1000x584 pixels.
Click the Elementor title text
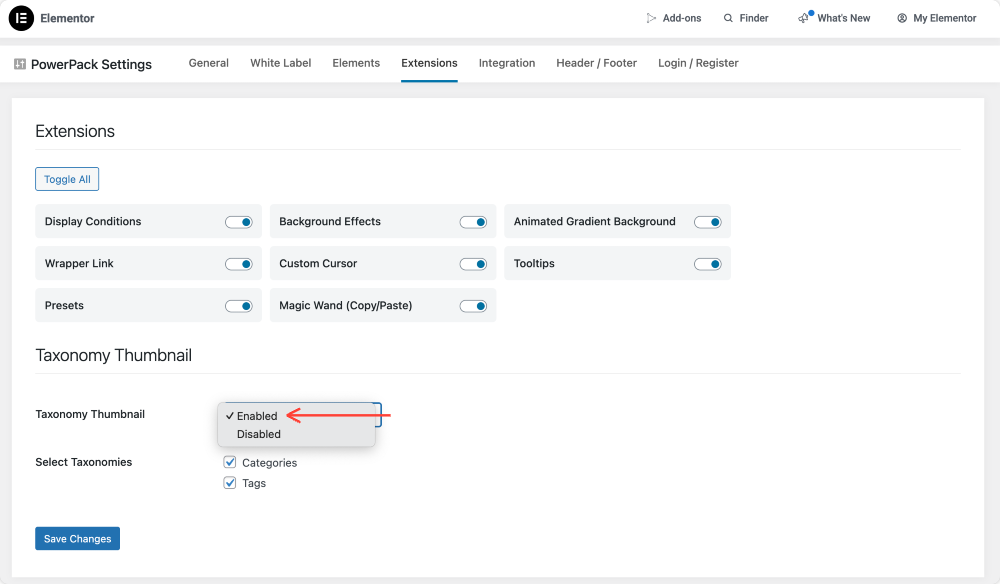[67, 18]
